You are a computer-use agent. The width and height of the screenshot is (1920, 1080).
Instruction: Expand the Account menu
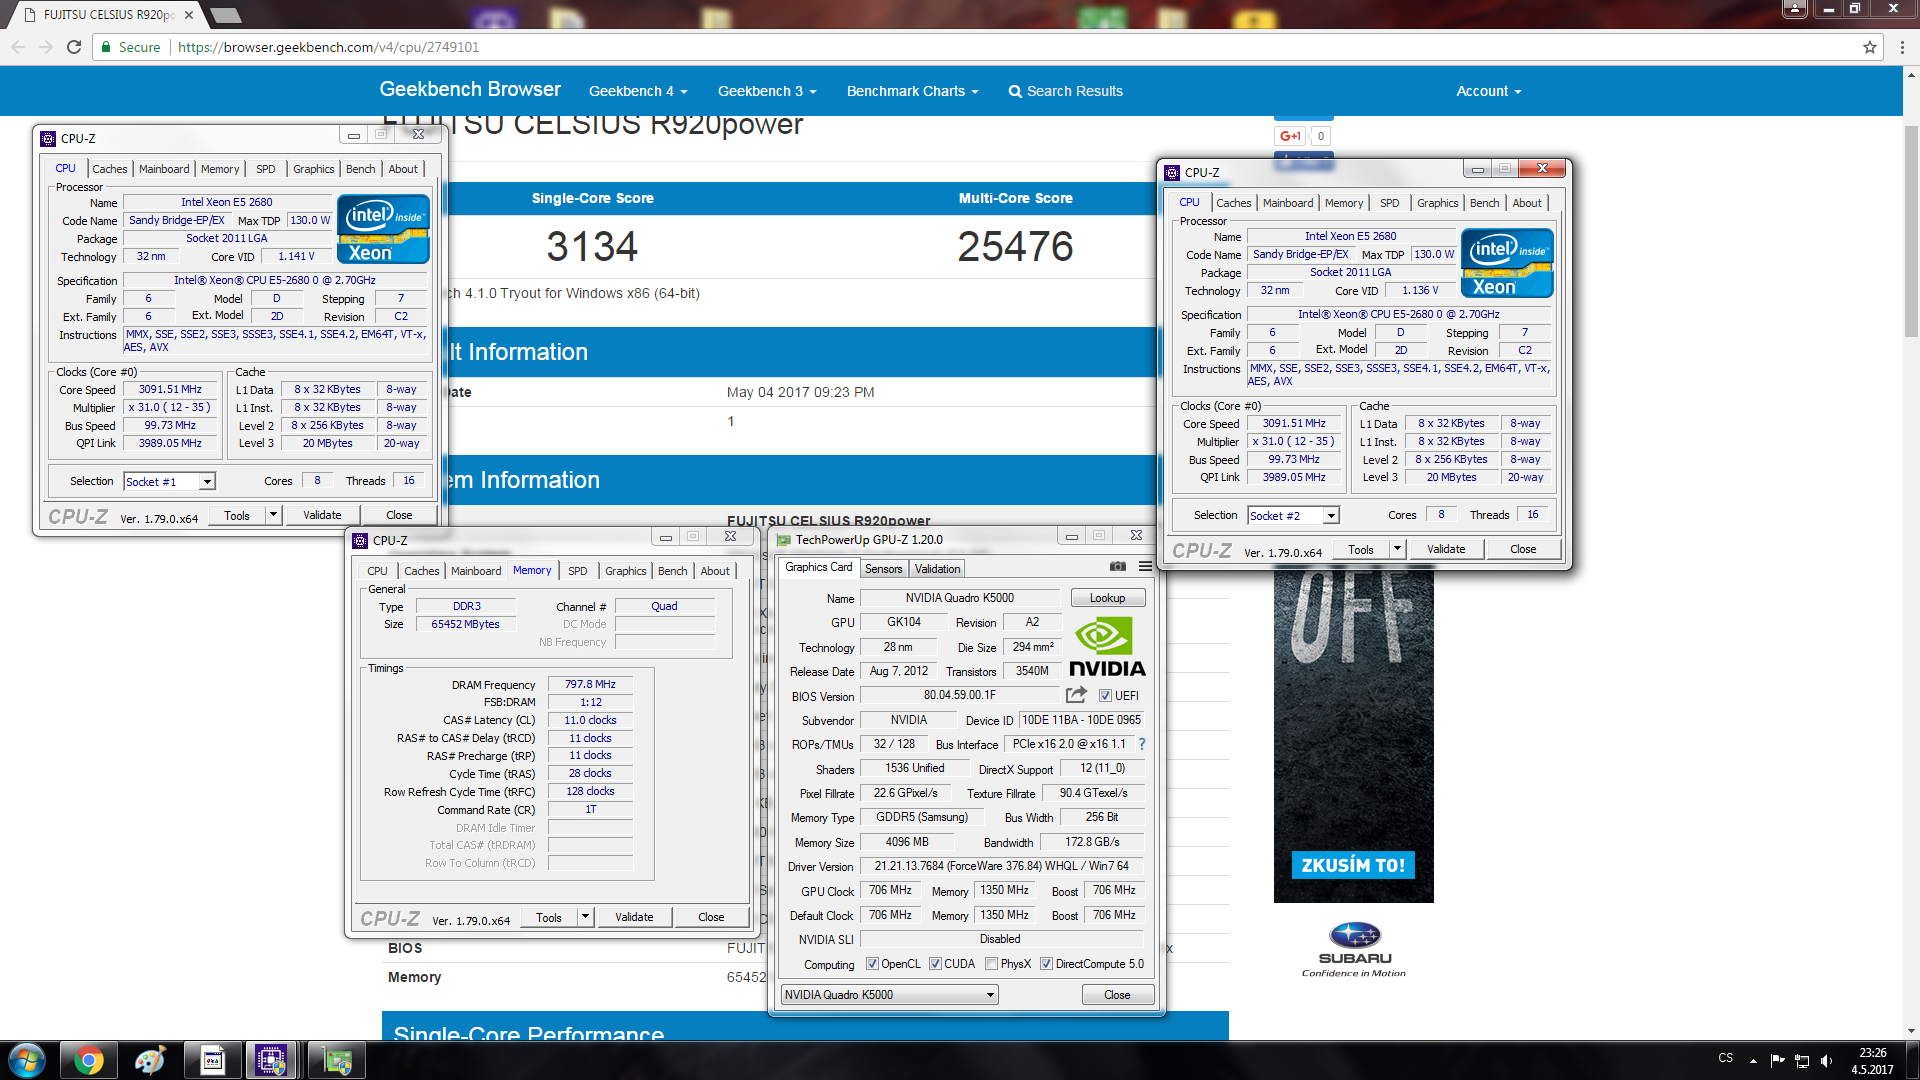pyautogui.click(x=1488, y=91)
